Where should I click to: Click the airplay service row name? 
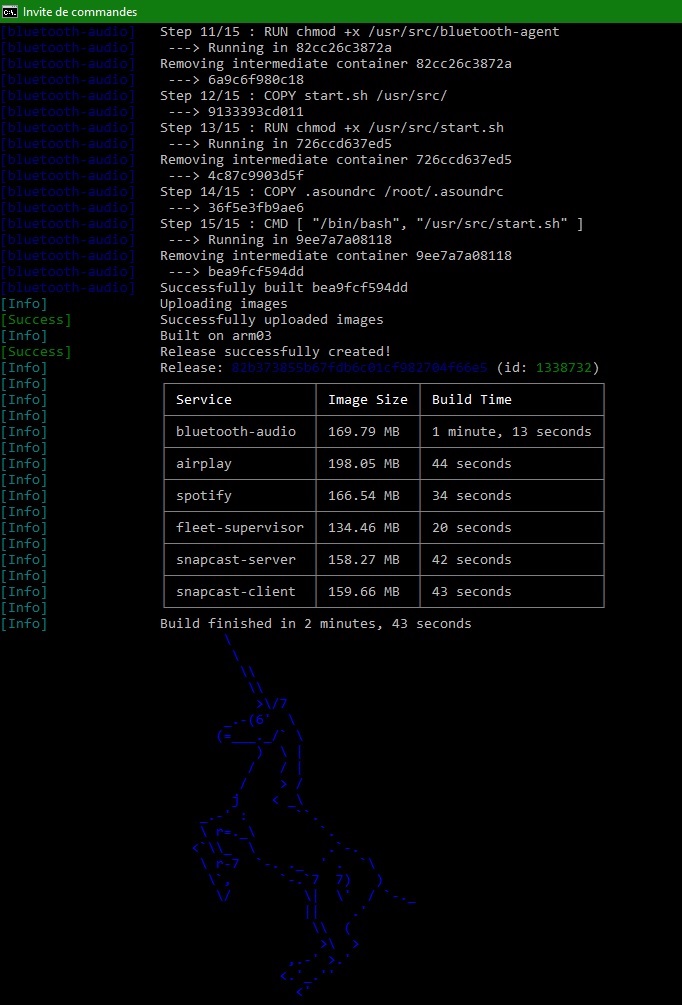pyautogui.click(x=204, y=464)
